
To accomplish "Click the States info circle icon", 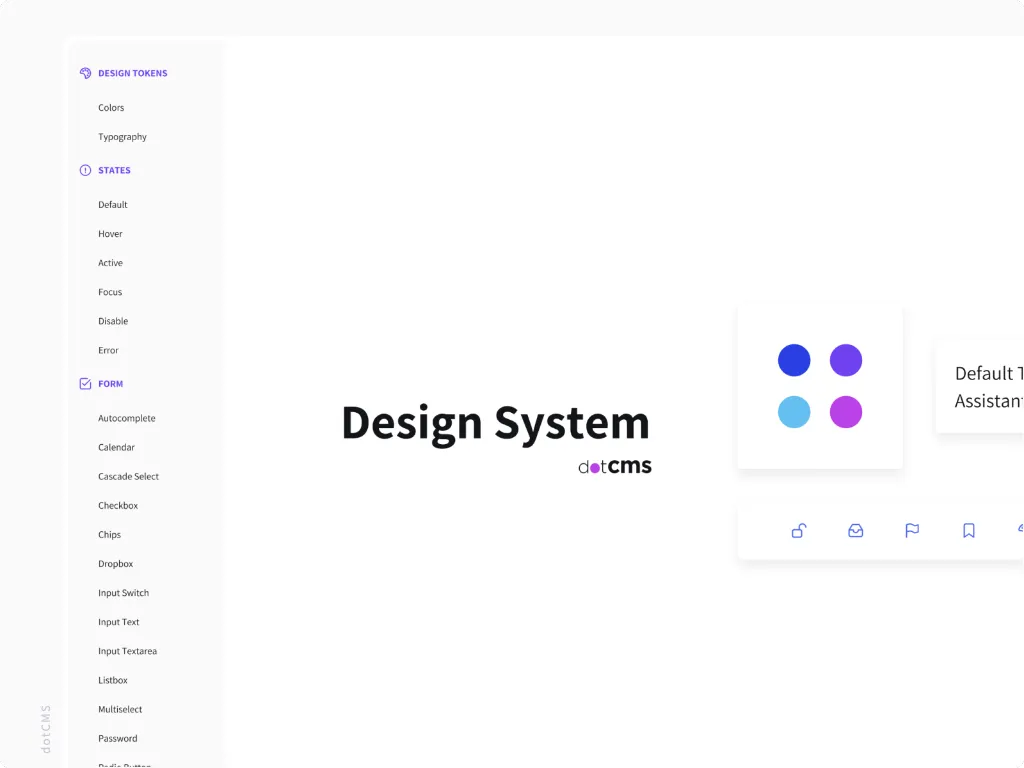I will coord(85,170).
